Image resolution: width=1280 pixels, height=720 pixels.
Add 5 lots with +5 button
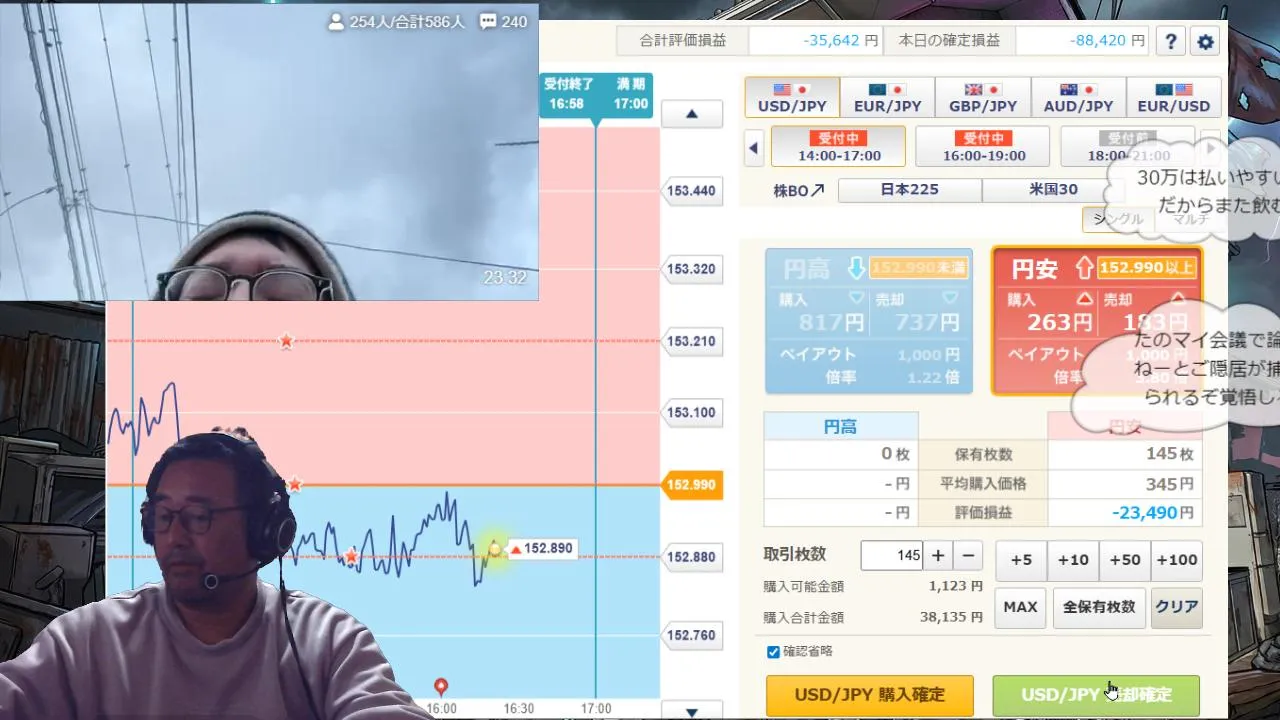point(1021,560)
